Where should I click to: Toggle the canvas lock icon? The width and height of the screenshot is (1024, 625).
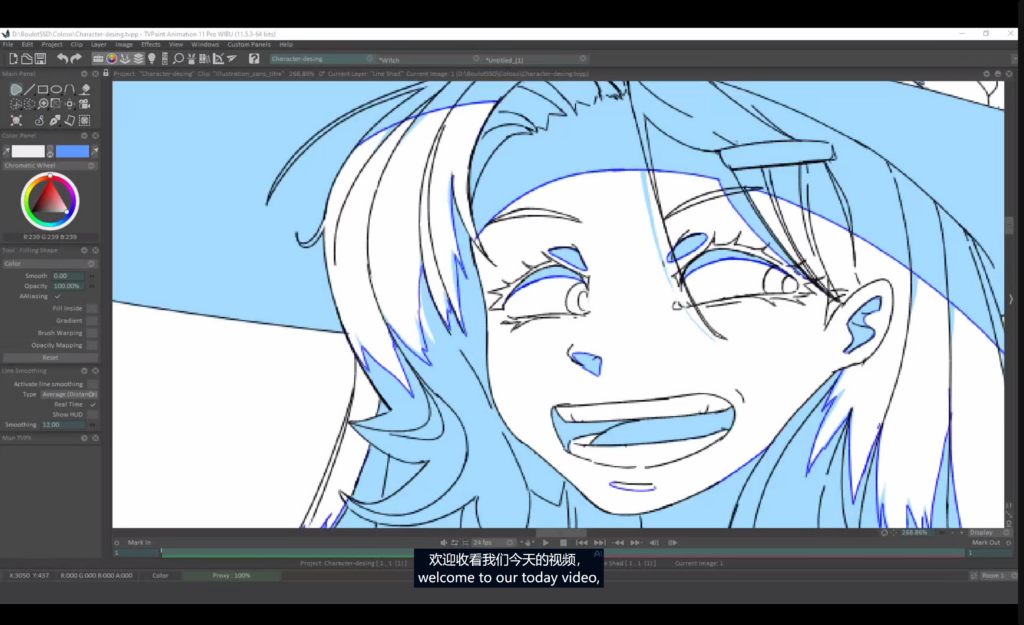click(x=106, y=73)
